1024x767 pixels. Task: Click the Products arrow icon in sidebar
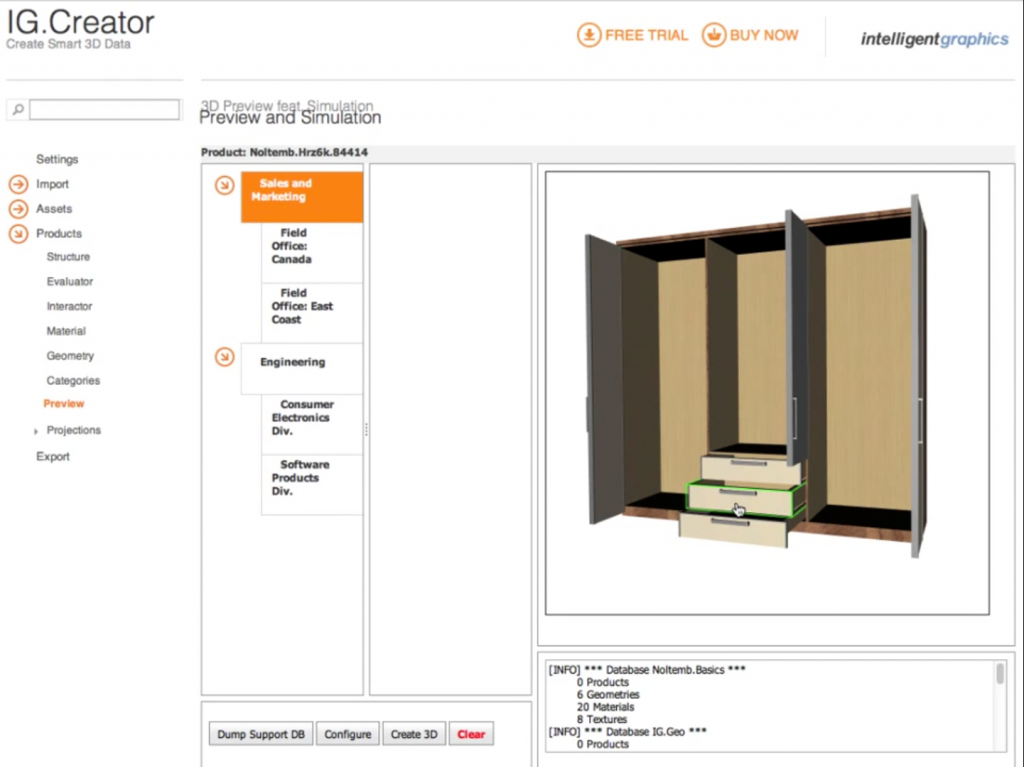pos(18,234)
